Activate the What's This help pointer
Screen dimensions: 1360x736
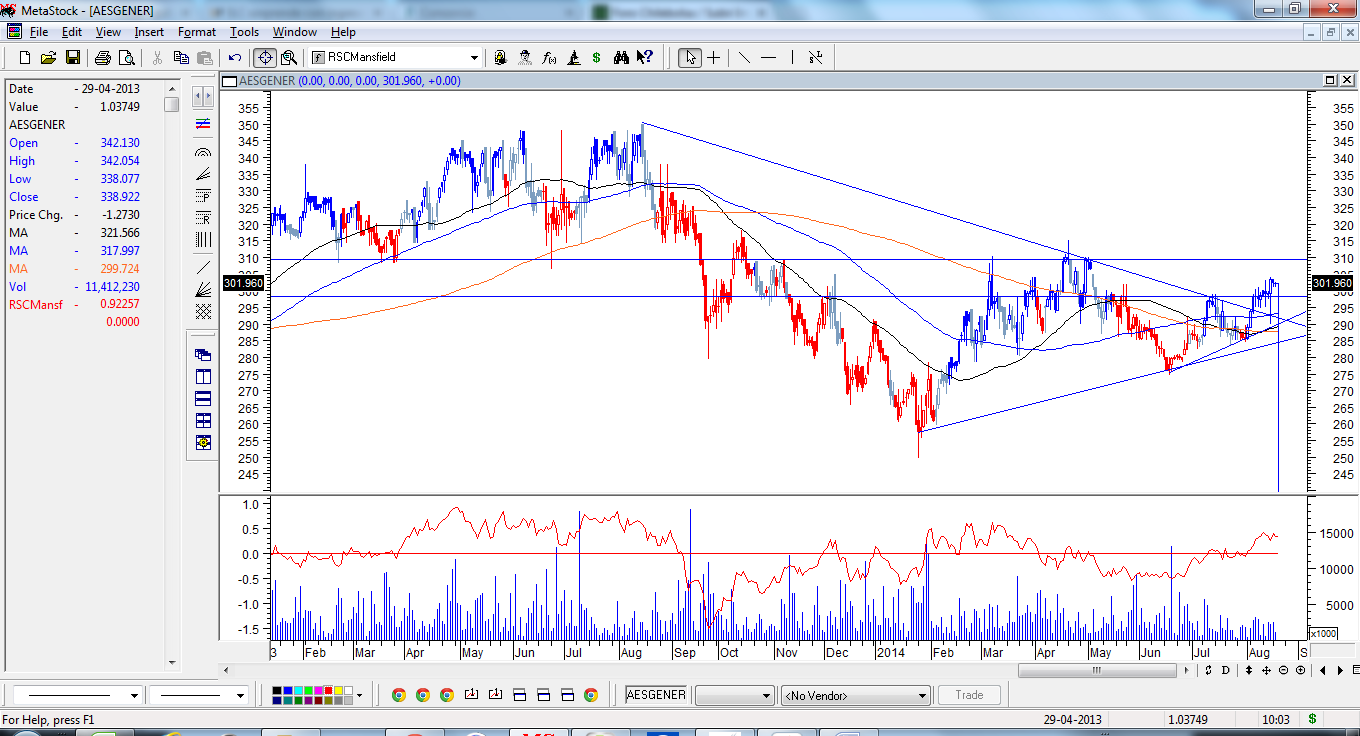[645, 57]
